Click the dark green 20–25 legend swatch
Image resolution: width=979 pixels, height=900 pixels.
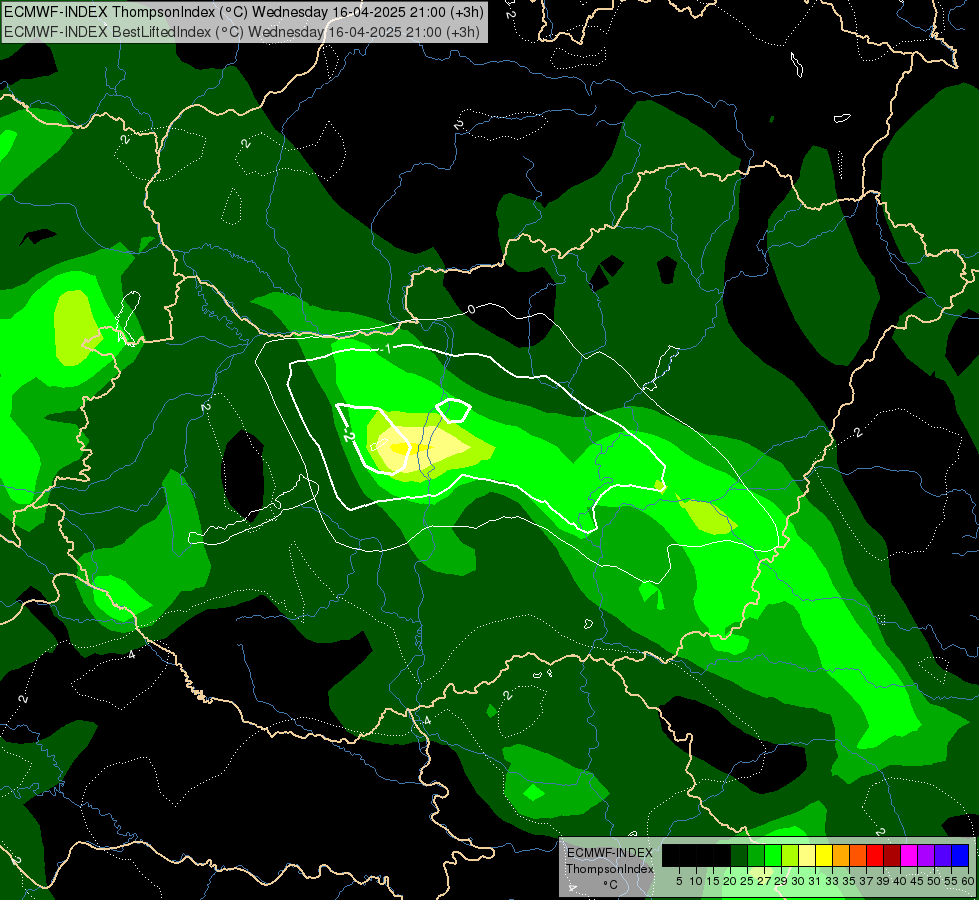coord(739,855)
